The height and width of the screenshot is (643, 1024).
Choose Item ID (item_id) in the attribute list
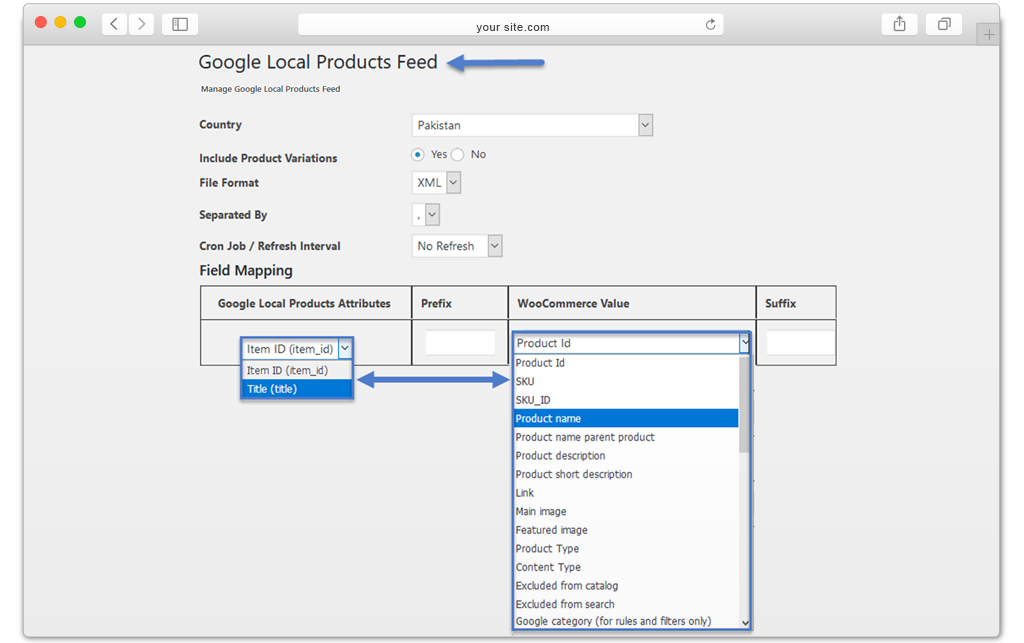297,370
